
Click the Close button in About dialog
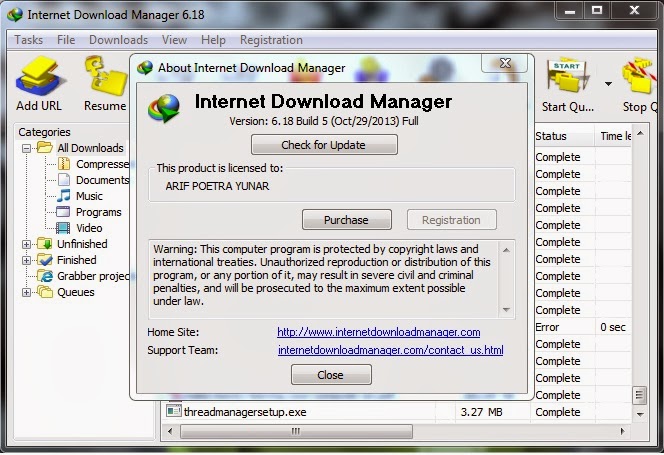click(x=331, y=375)
